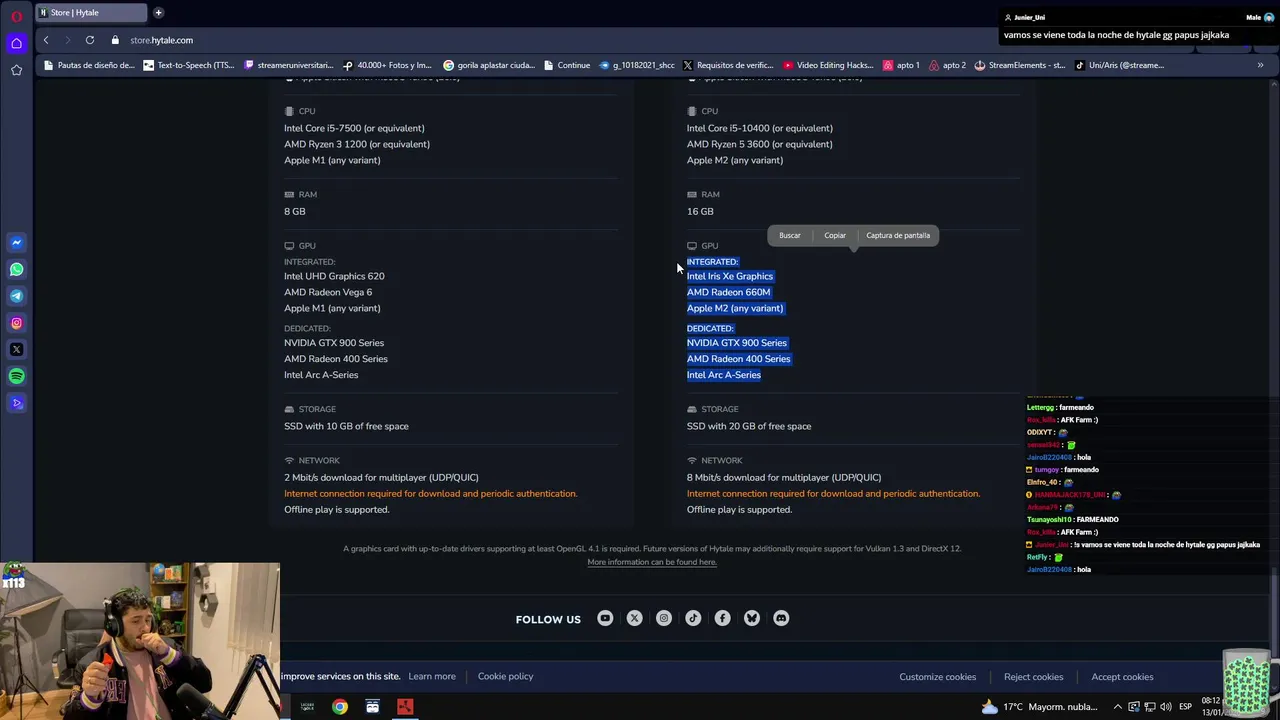Open Hytale's Discord footer icon
Image resolution: width=1280 pixels, height=720 pixels.
[781, 618]
